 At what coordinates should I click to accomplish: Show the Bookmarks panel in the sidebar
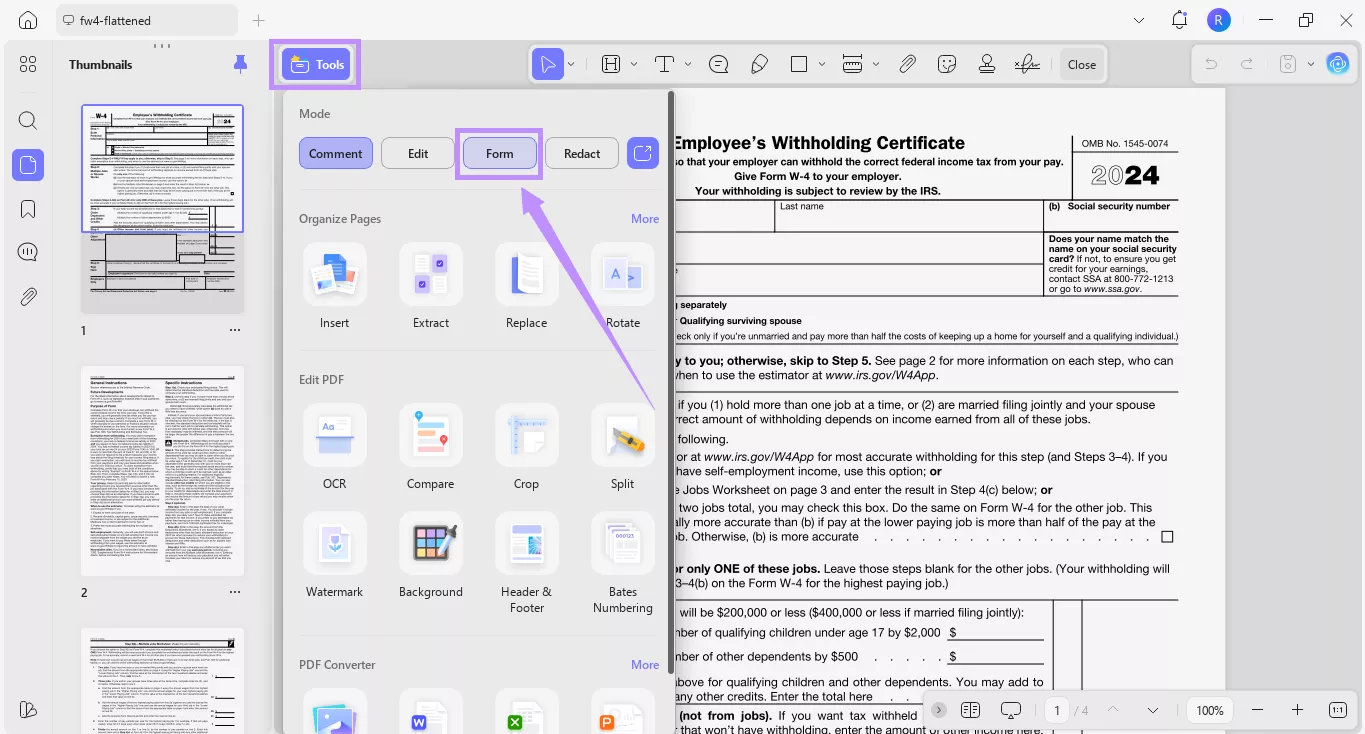(27, 208)
